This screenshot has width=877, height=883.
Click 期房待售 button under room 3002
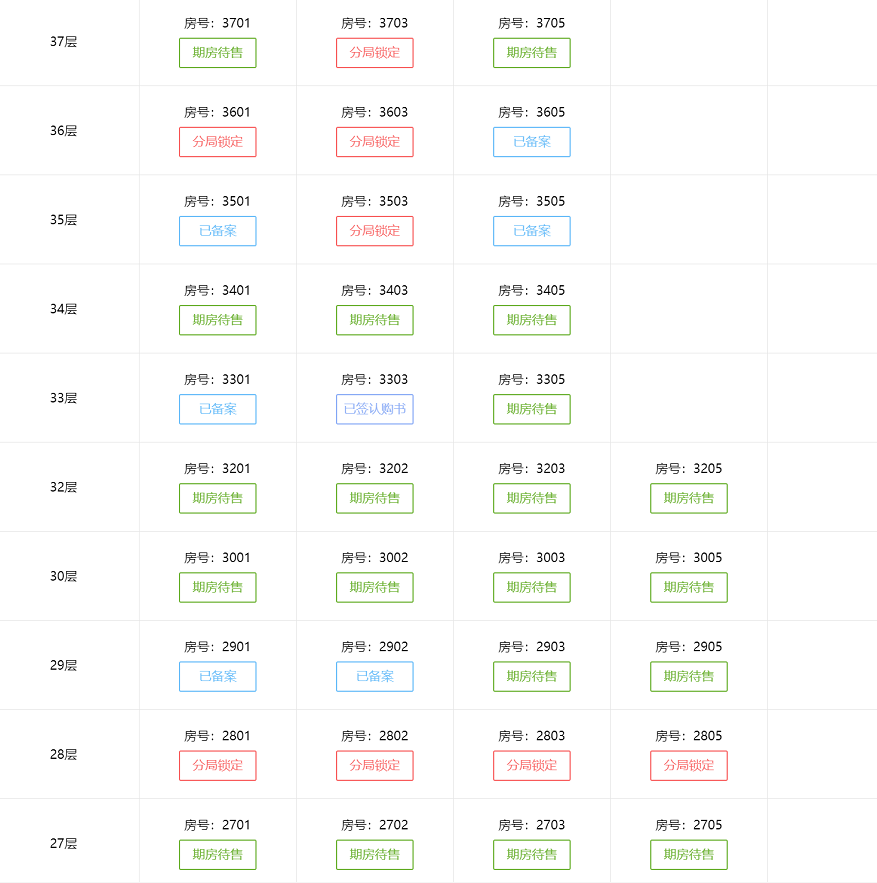click(x=375, y=587)
